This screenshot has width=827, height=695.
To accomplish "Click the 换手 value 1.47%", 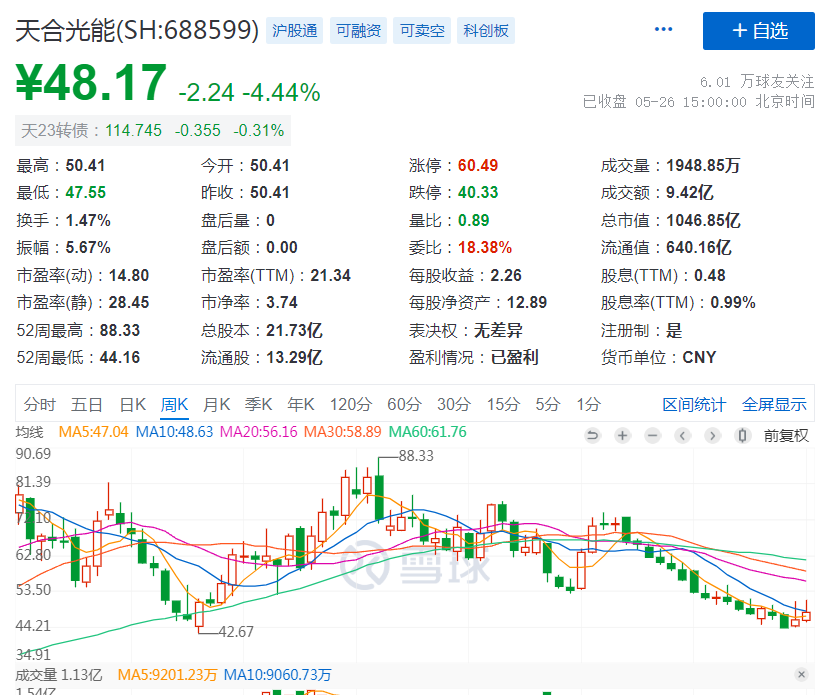I will coord(88,220).
